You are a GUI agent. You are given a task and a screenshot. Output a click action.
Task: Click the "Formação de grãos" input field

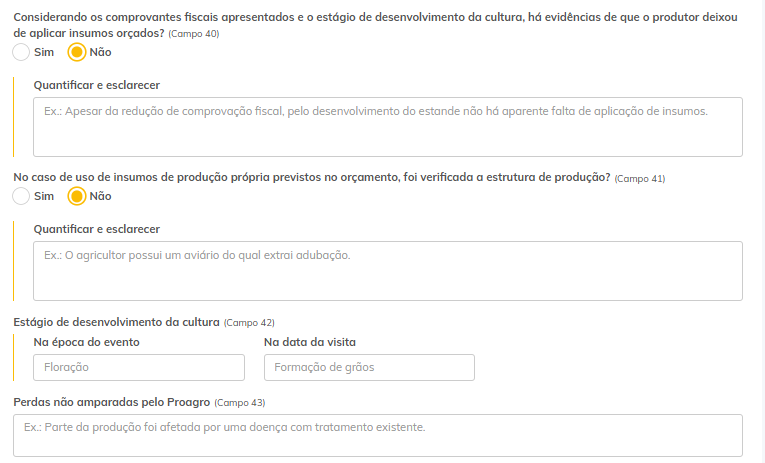pos(369,368)
